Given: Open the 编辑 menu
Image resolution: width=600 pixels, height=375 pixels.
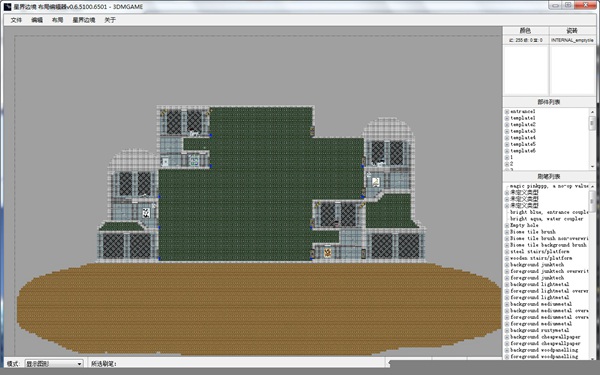Looking at the screenshot, I should point(37,20).
